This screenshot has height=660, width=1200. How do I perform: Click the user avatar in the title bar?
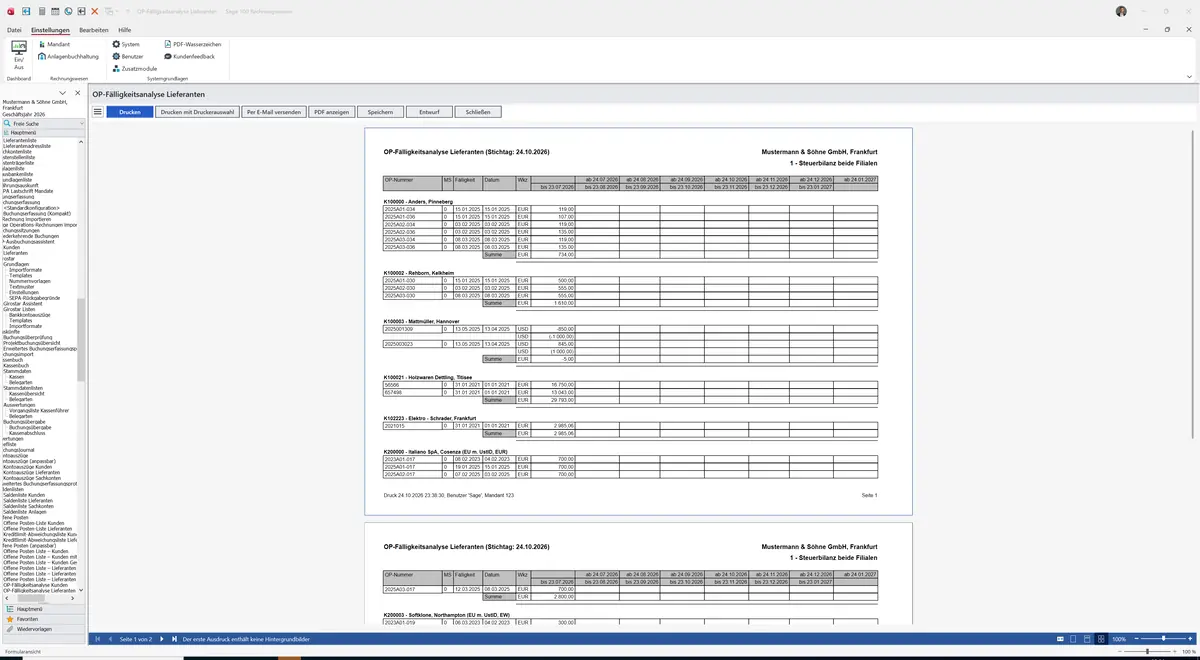pos(1121,10)
